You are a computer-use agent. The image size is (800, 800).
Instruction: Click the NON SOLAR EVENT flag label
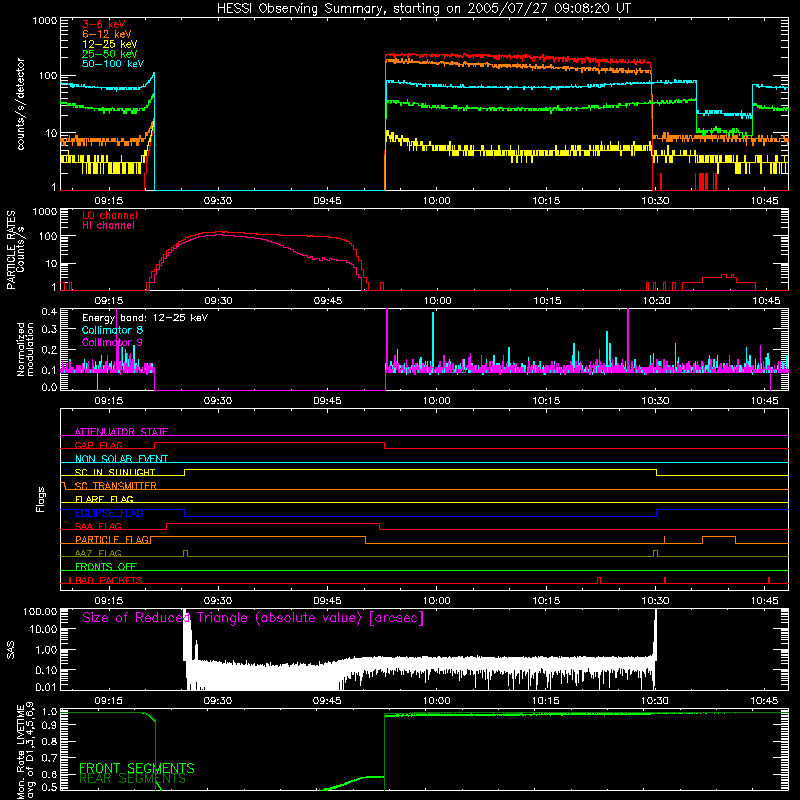(121, 459)
